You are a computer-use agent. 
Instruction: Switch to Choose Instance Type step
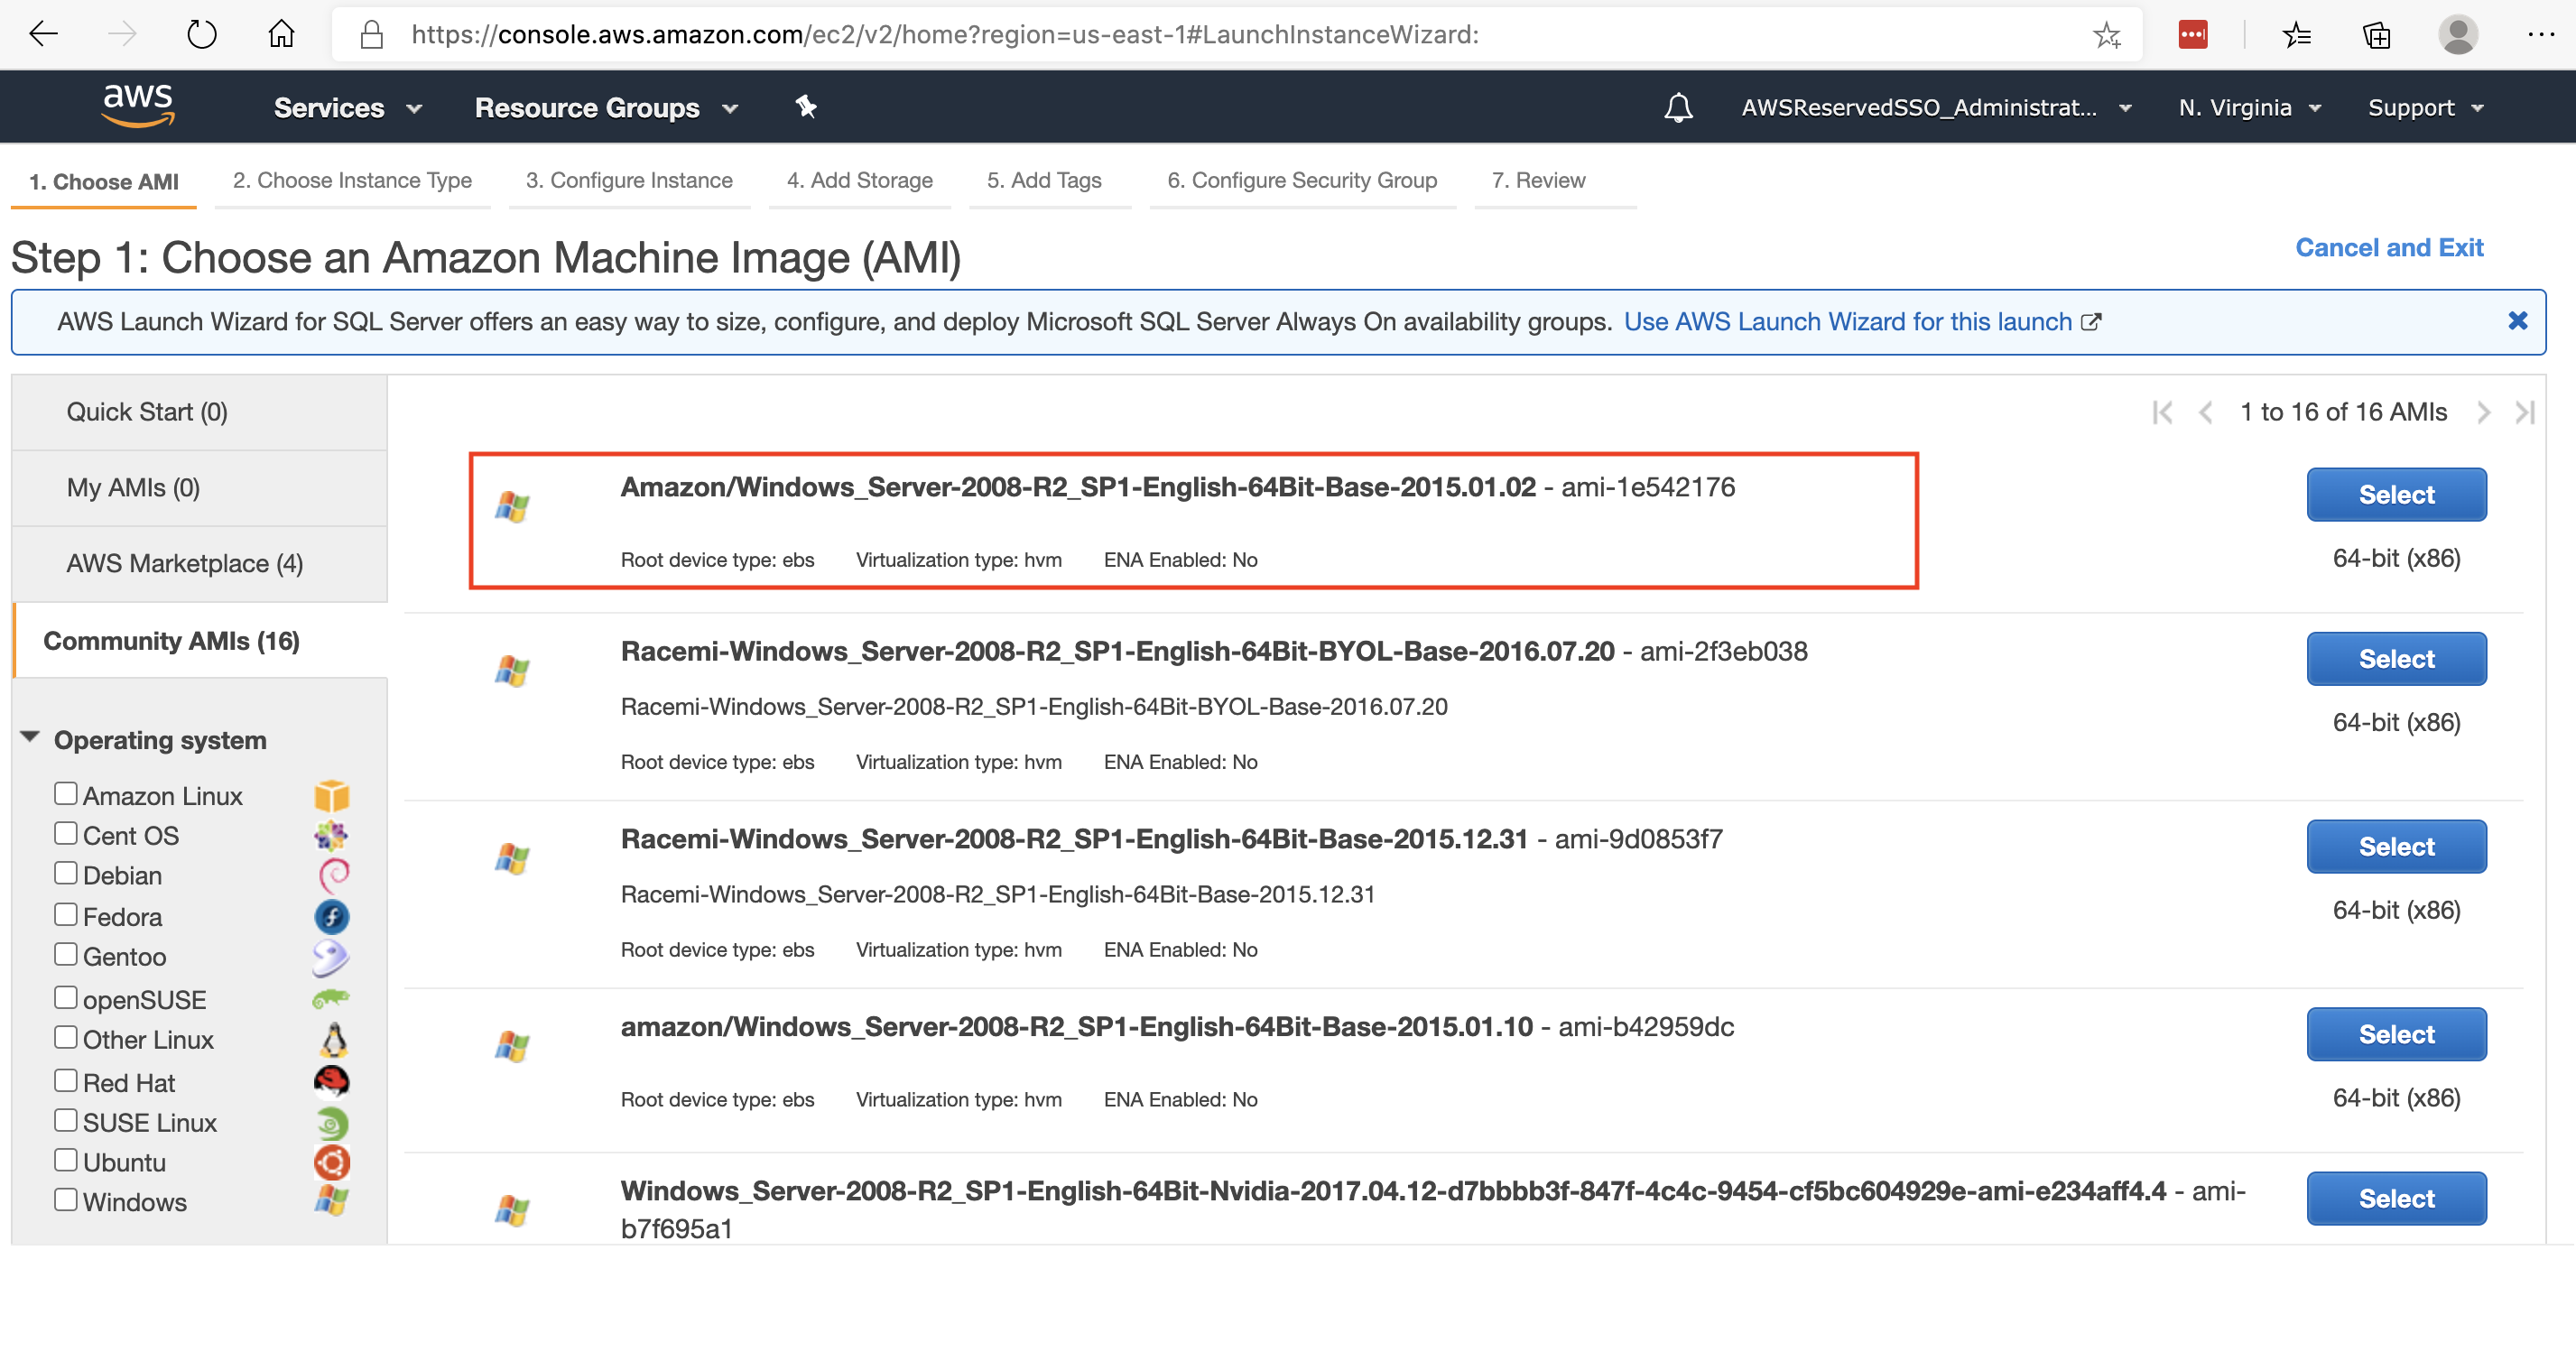coord(352,180)
